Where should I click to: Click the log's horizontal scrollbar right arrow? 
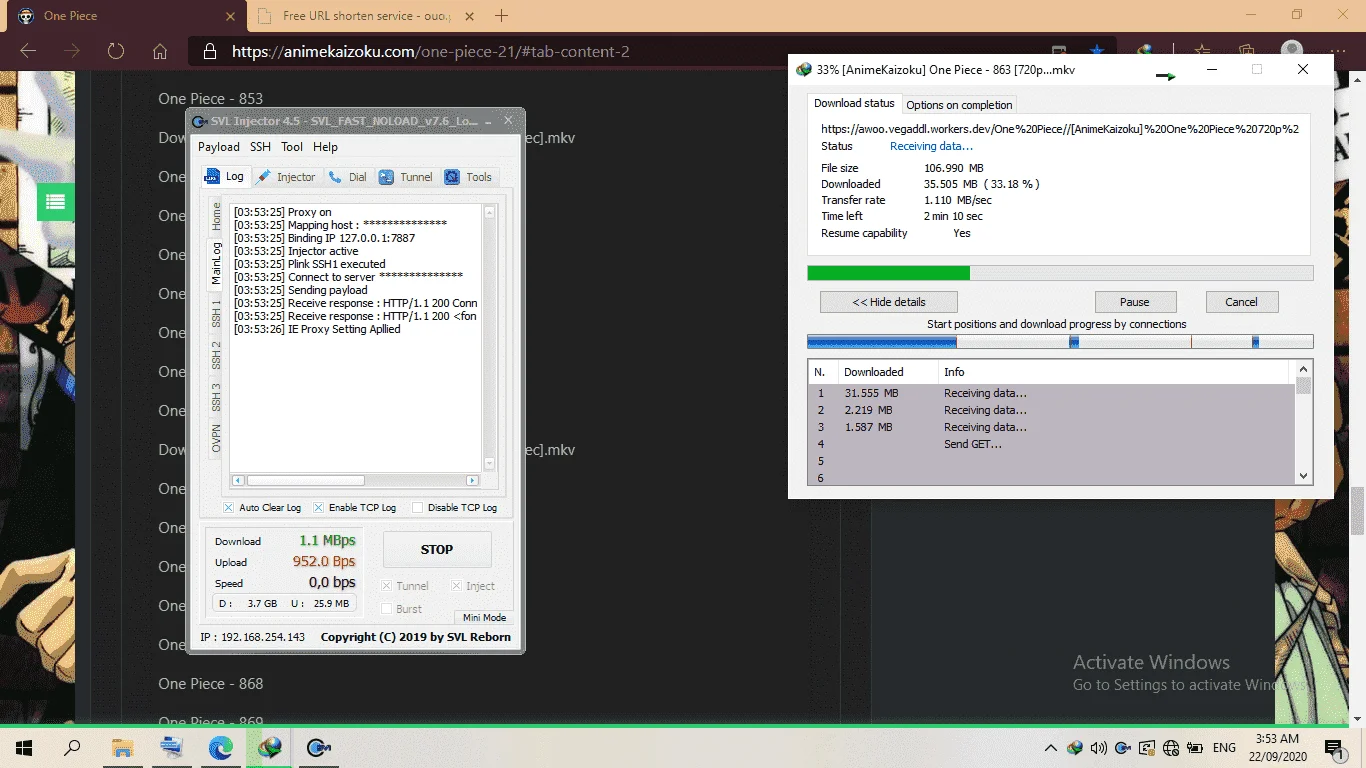pyautogui.click(x=473, y=480)
